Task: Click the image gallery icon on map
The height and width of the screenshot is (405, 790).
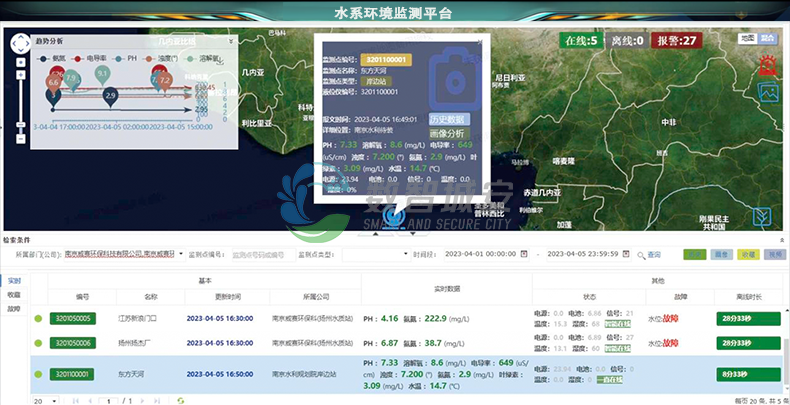Action: click(767, 92)
